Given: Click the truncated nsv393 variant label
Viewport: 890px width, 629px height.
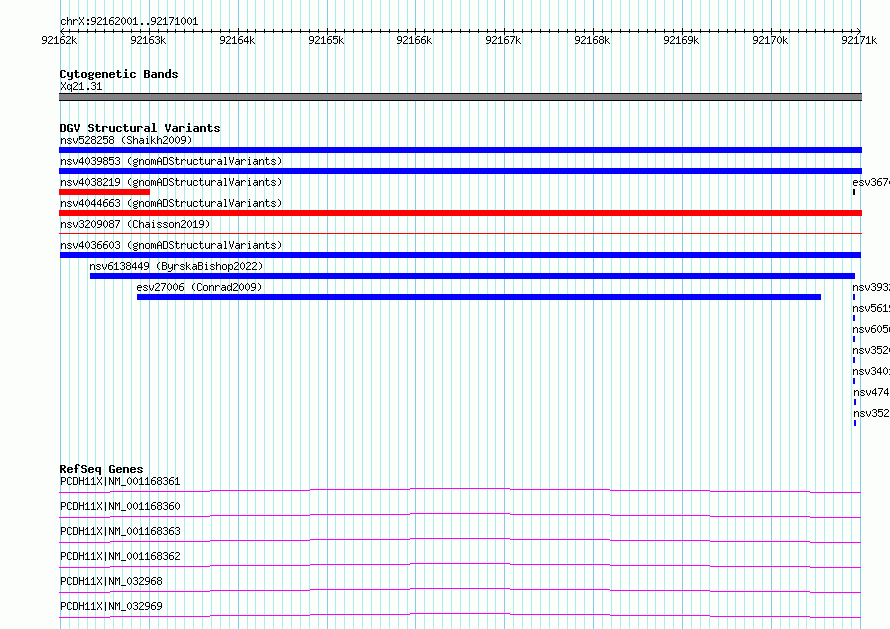Looking at the screenshot, I should [x=871, y=287].
